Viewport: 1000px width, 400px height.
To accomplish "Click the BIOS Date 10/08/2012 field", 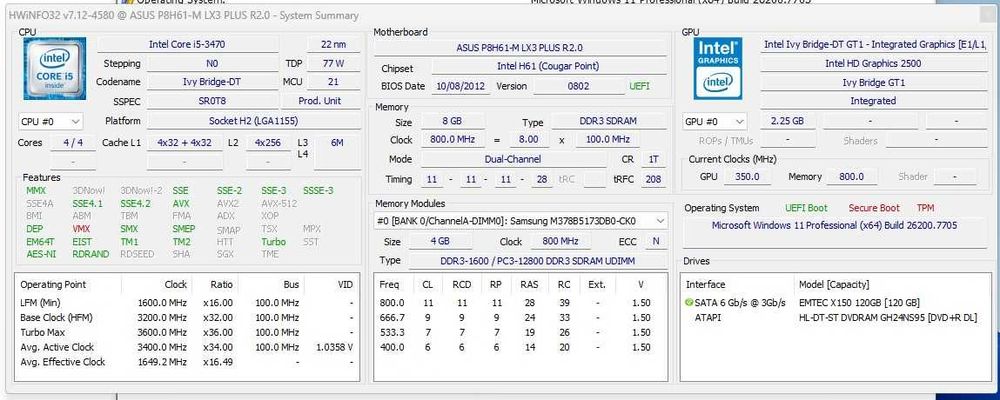I will [x=460, y=86].
